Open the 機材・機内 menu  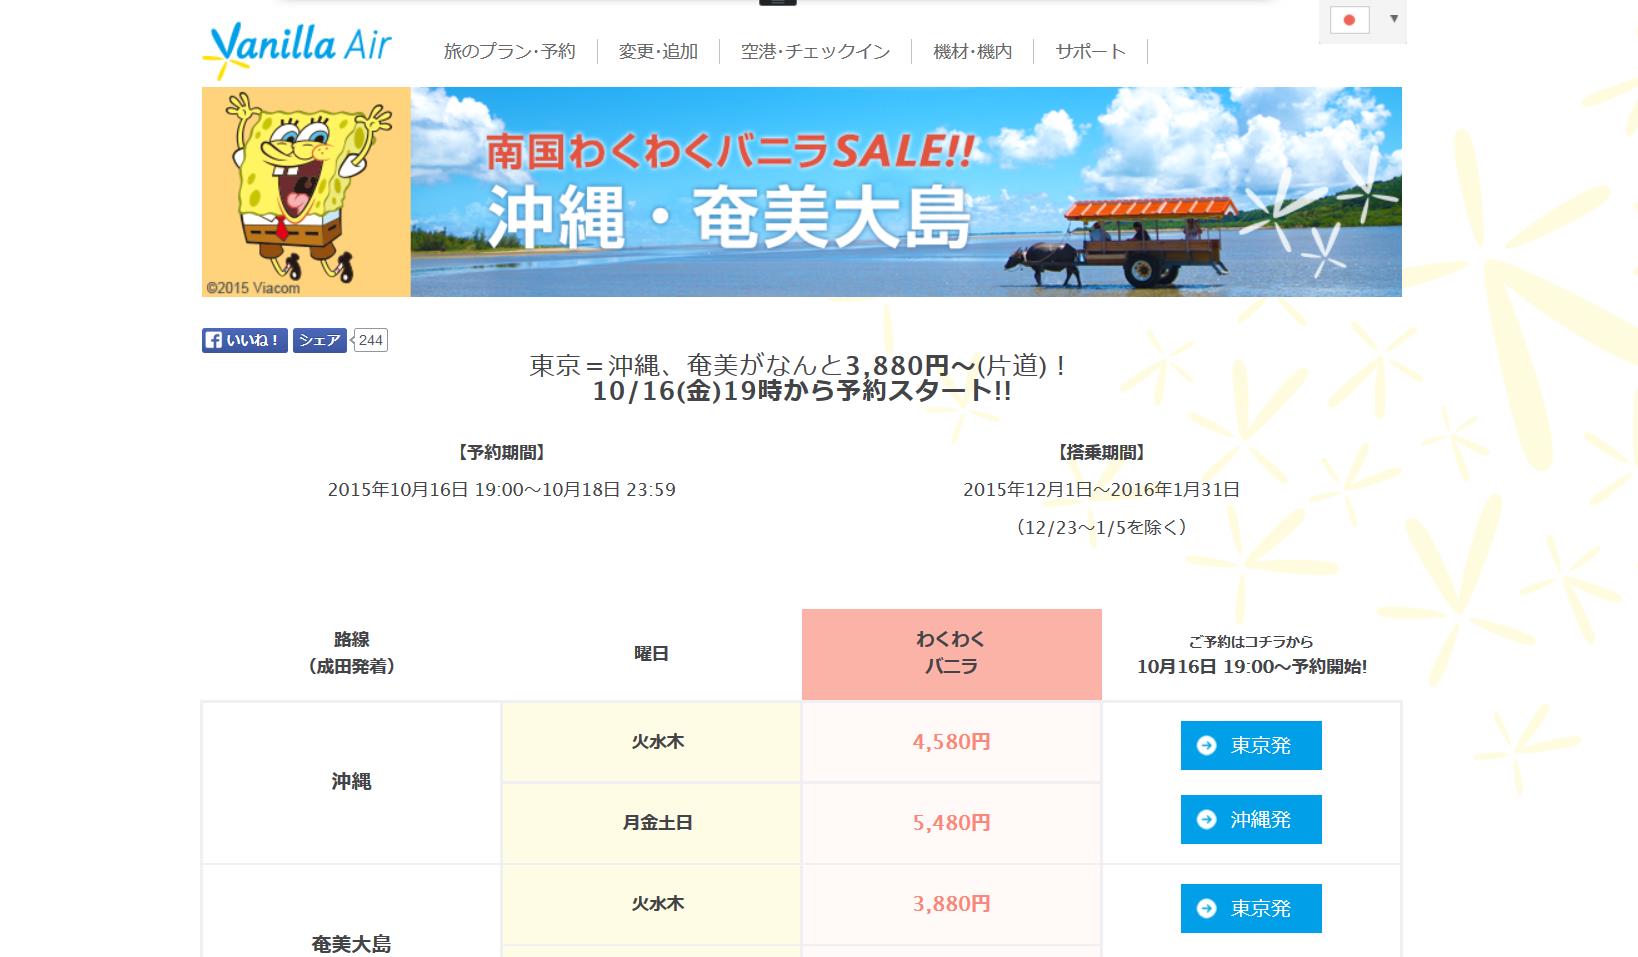(972, 51)
